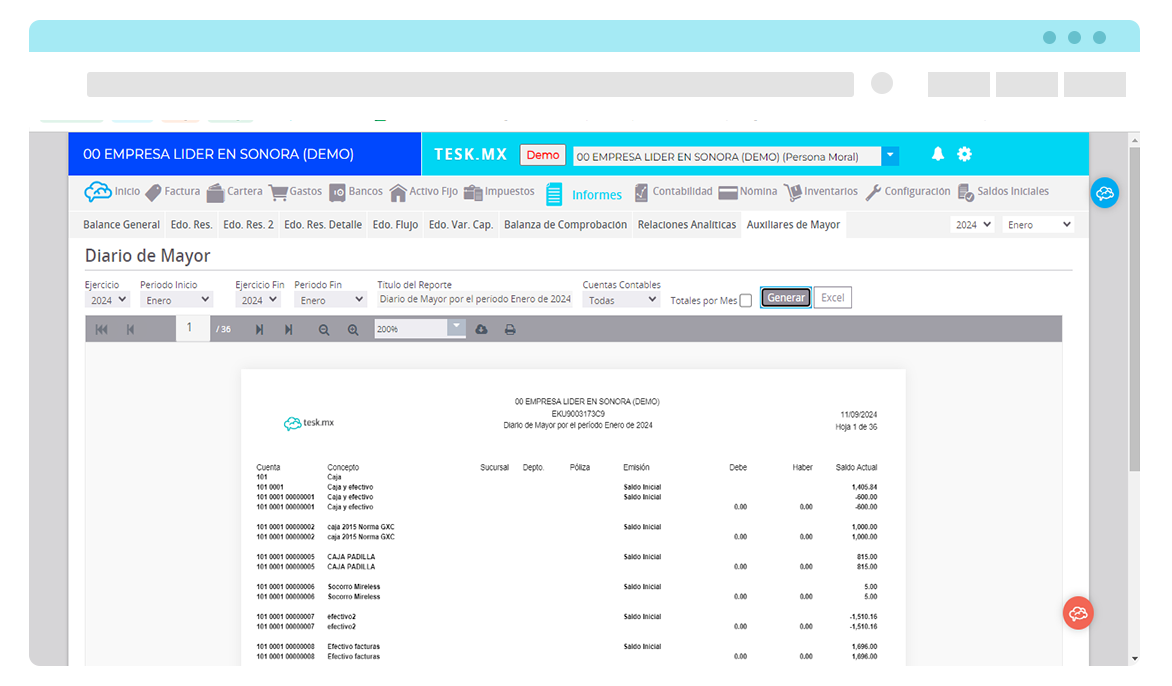Enable the Totales por Mes checkbox
This screenshot has height=686, width=1172.
tap(743, 298)
